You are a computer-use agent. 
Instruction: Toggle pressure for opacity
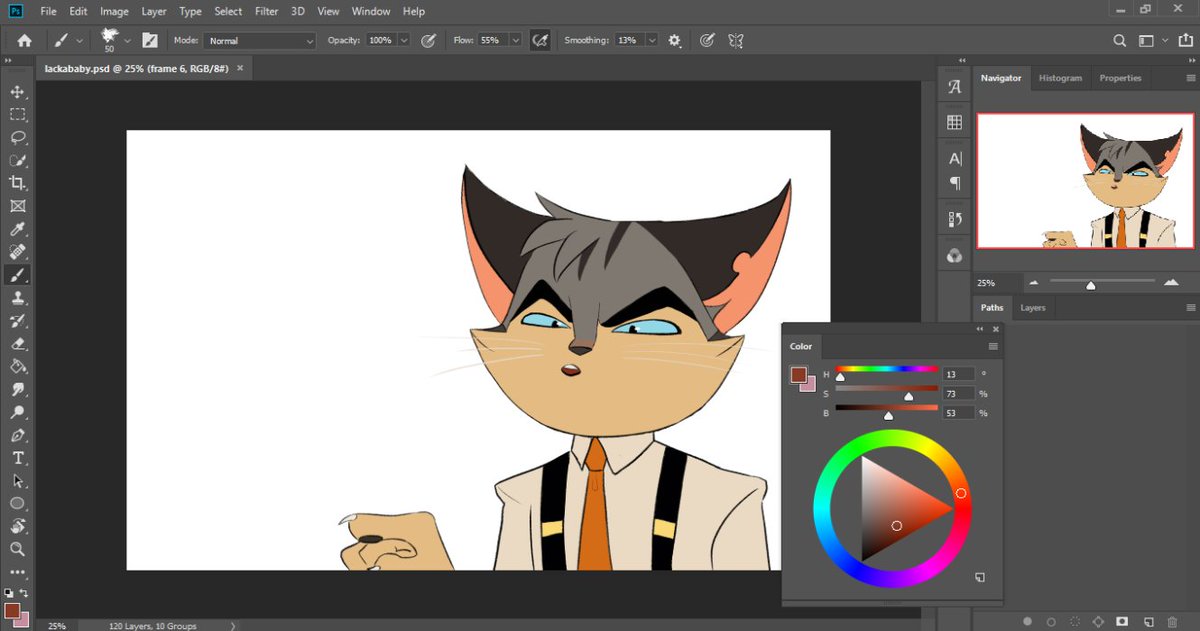(428, 41)
